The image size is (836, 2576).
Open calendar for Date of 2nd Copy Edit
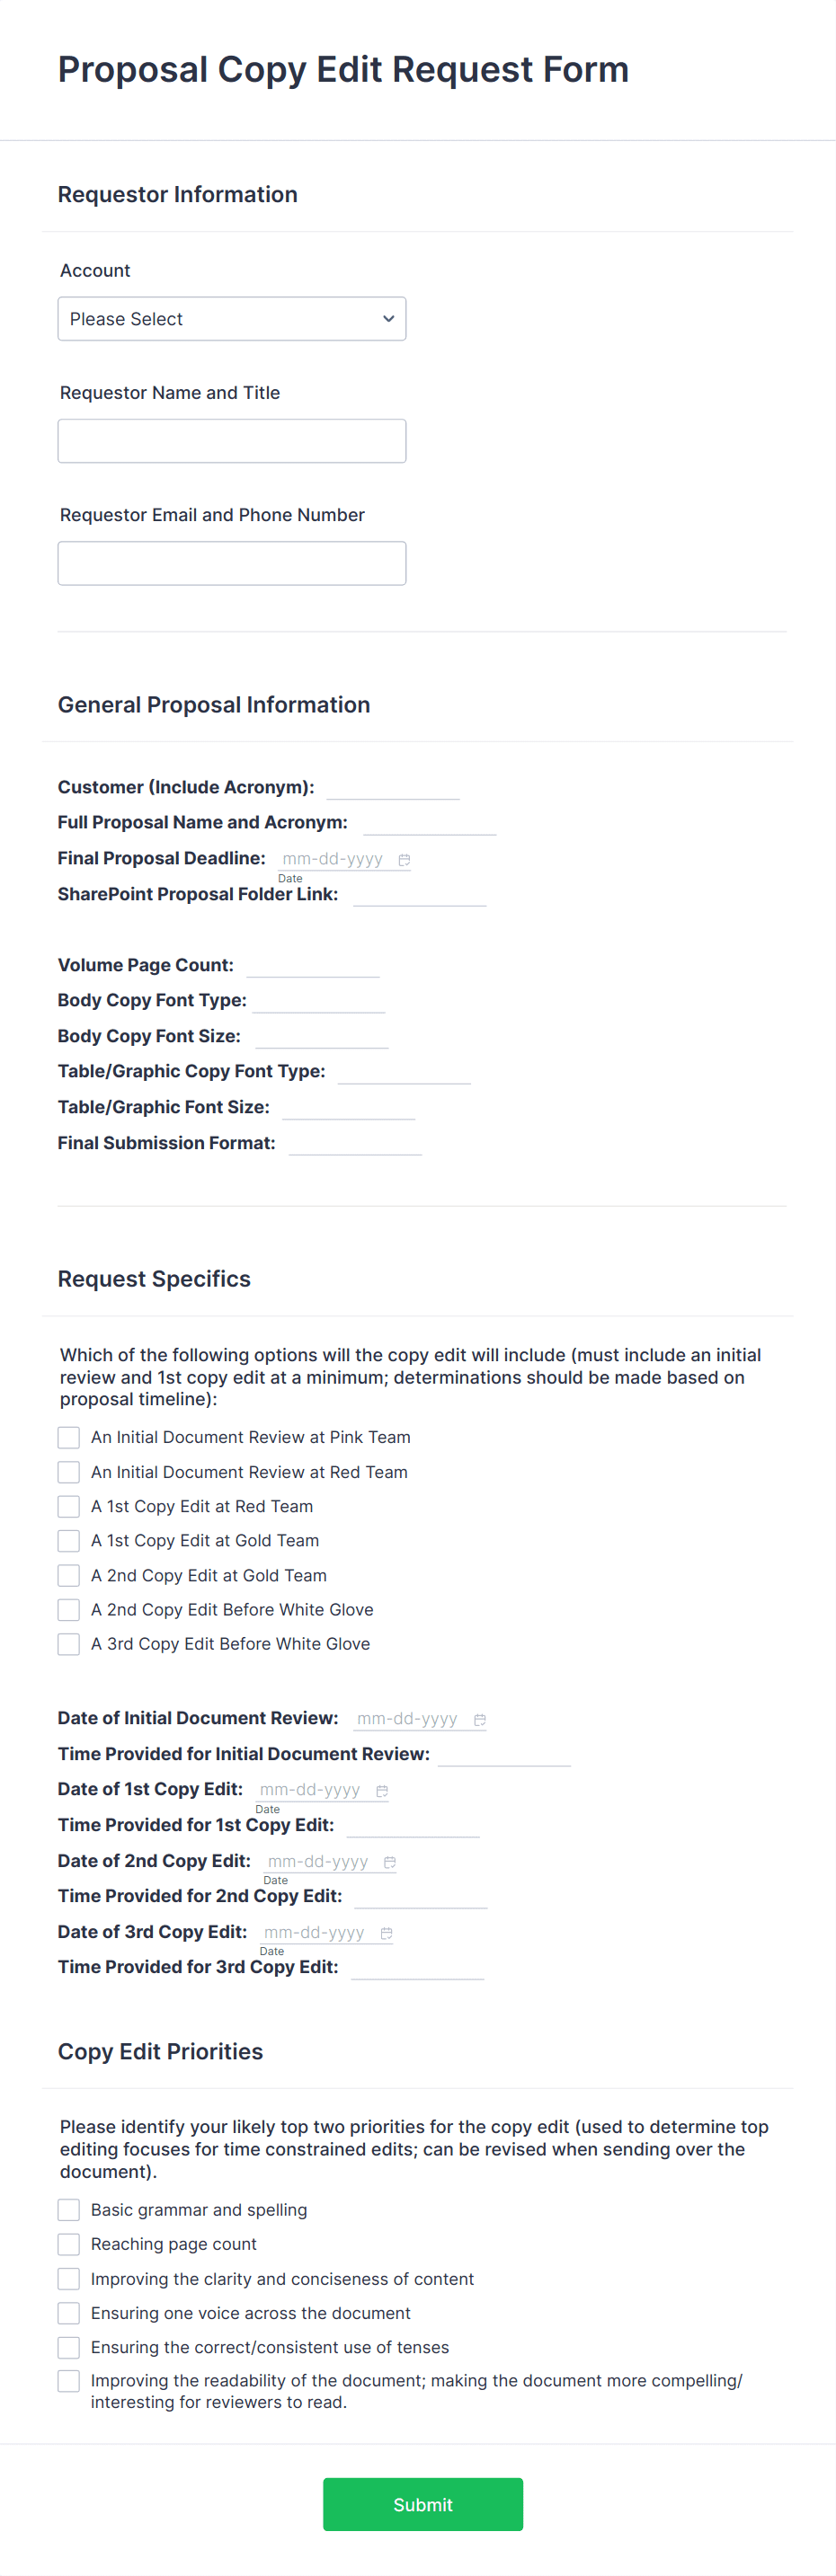click(390, 1861)
